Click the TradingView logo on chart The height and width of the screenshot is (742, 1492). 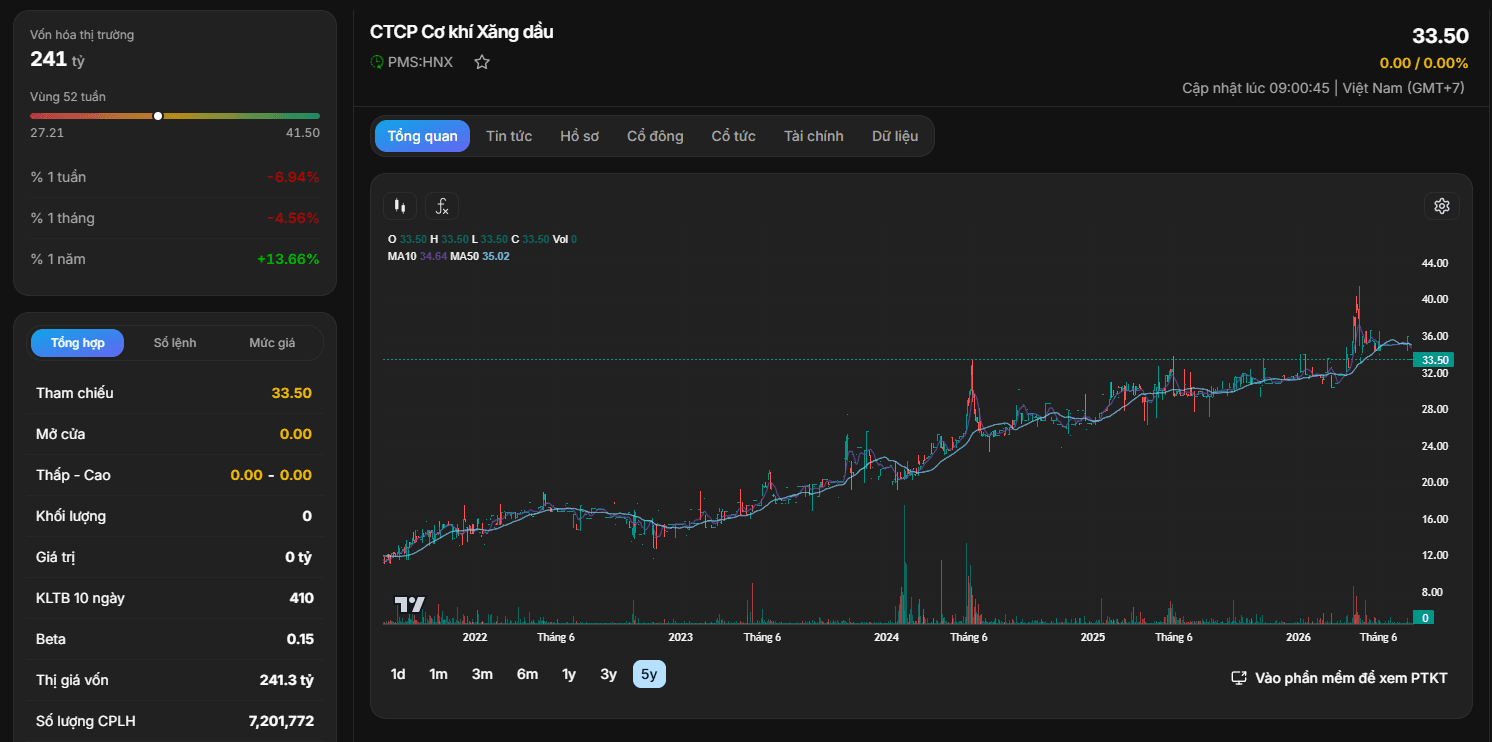[410, 604]
